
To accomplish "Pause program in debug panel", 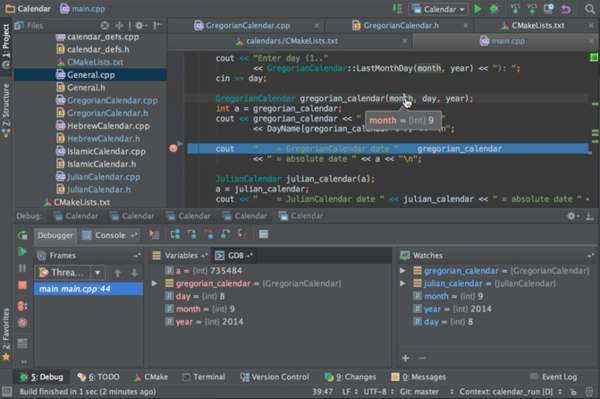I will point(23,268).
